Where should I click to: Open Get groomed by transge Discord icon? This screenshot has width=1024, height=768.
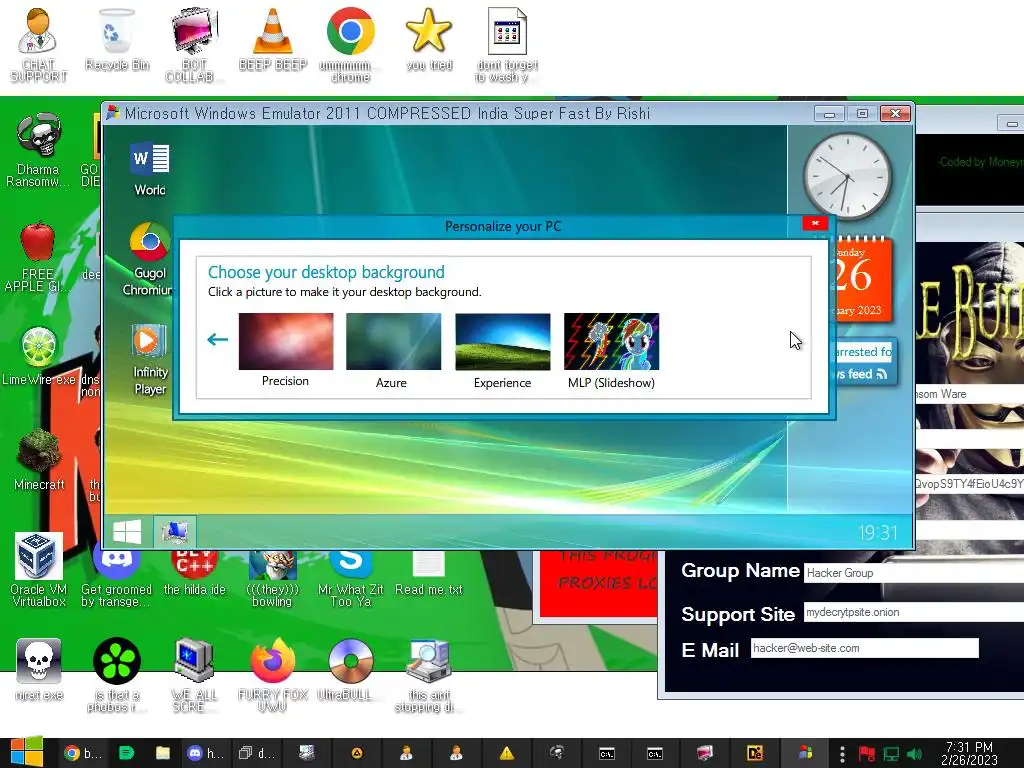coord(116,579)
